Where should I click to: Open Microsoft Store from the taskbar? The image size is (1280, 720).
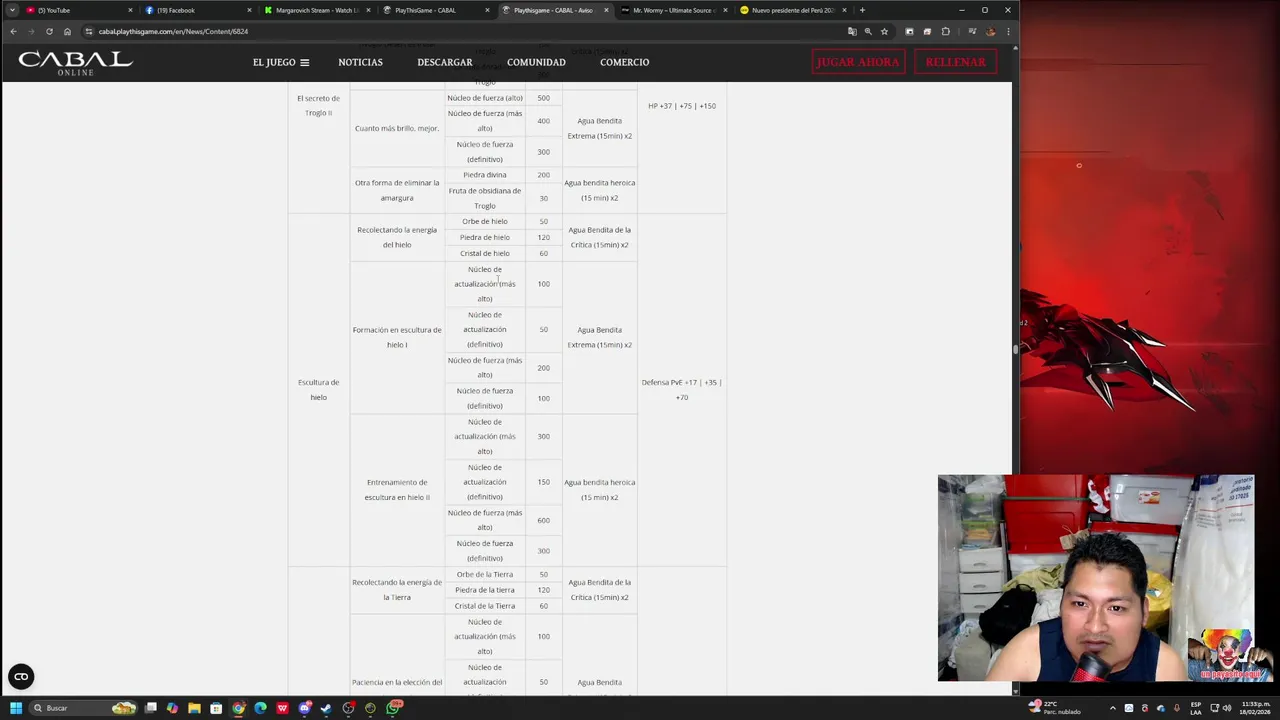(216, 708)
